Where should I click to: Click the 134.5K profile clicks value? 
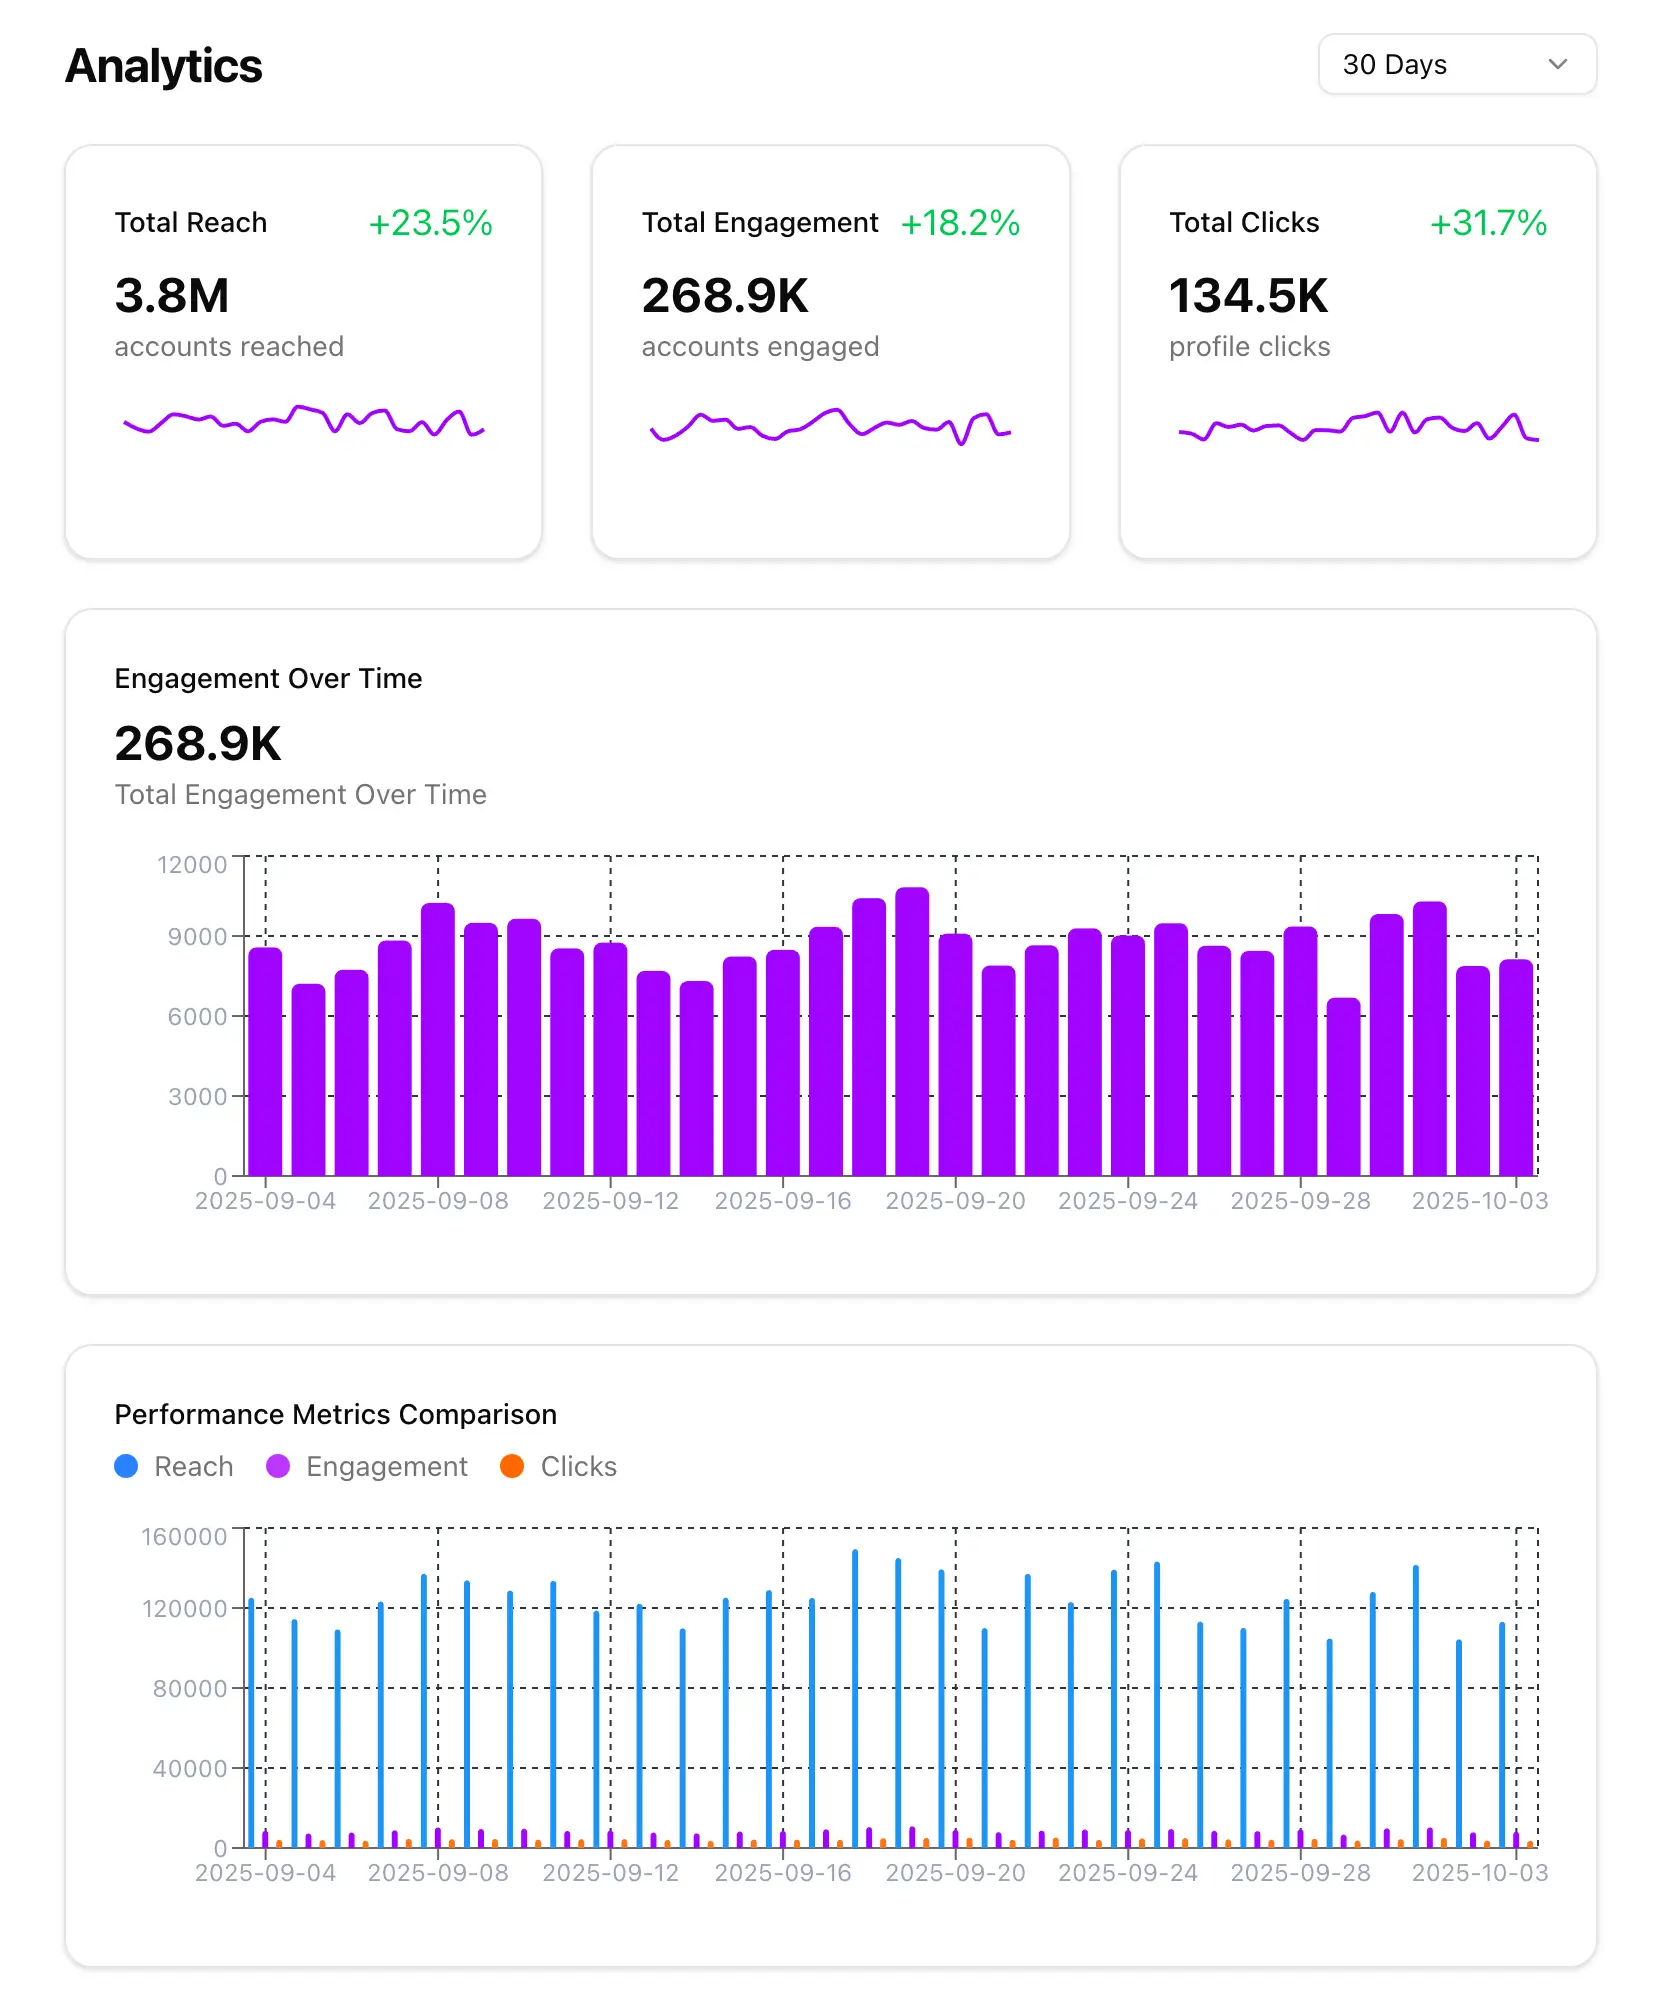pos(1248,296)
